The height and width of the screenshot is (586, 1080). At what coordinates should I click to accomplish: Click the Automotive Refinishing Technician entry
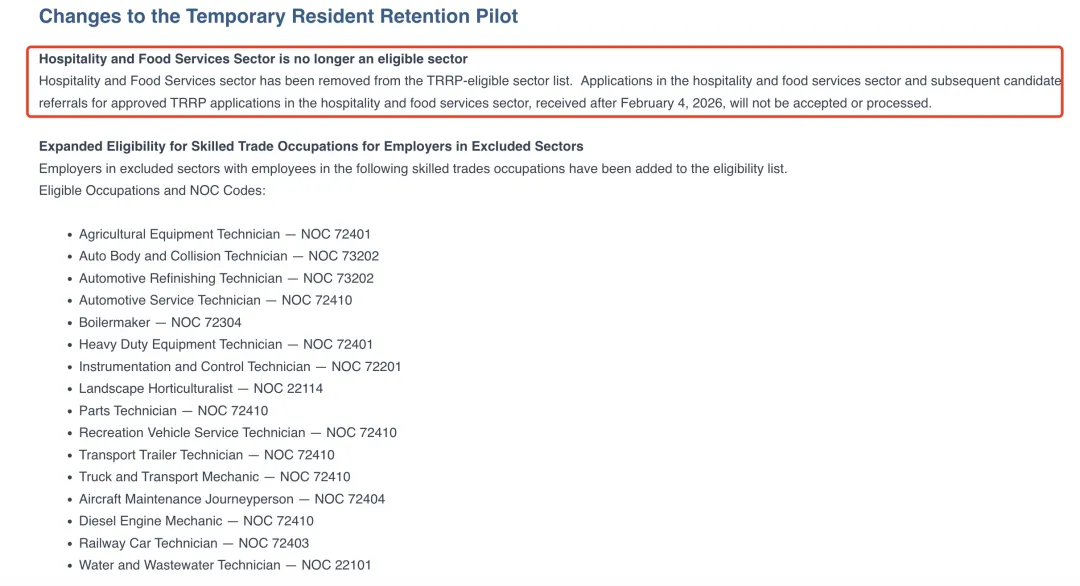[226, 278]
